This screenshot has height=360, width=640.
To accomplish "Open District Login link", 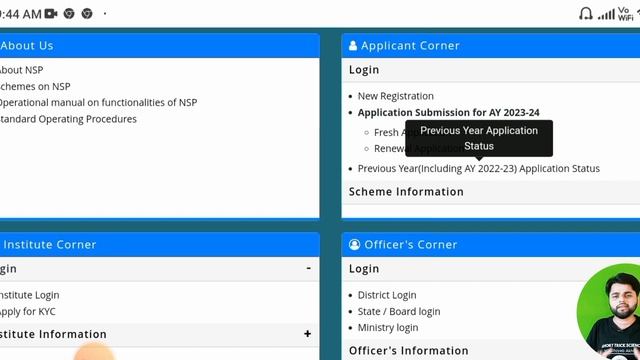I will click(x=387, y=295).
